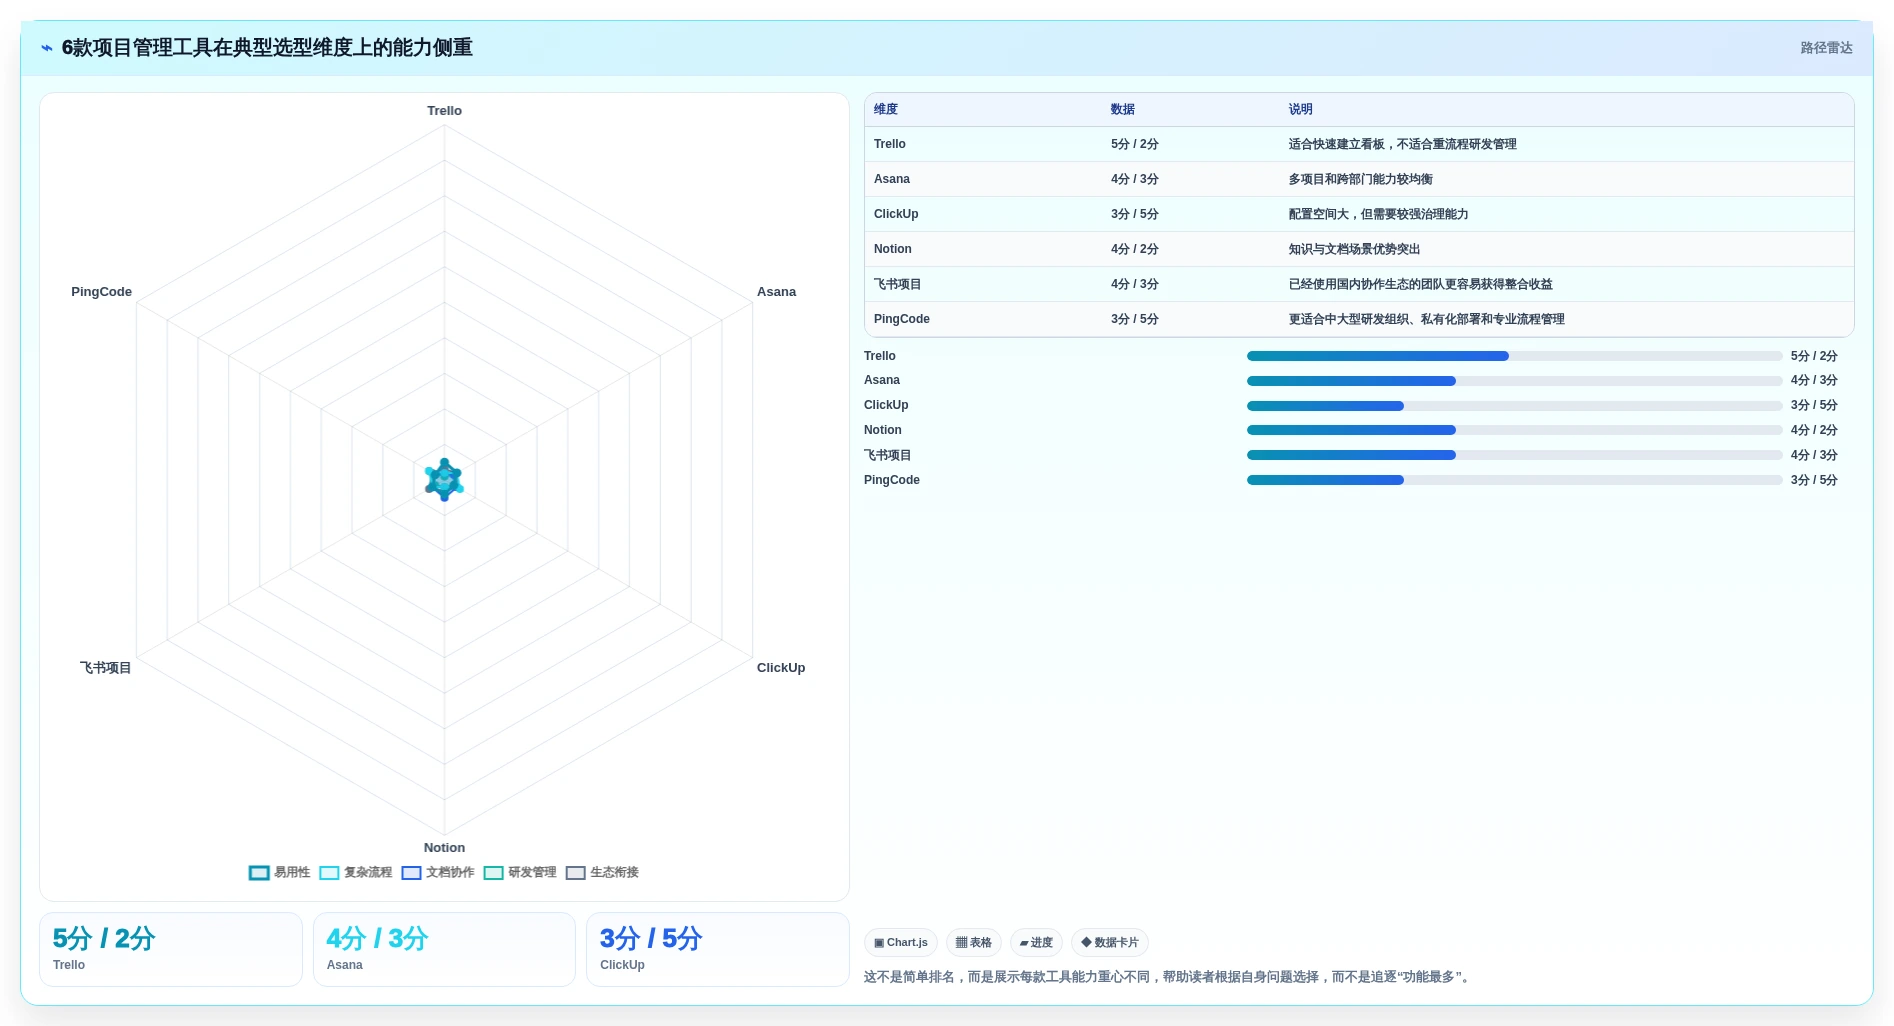Select the ClickUp table row name
The image size is (1894, 1026).
[x=896, y=214]
